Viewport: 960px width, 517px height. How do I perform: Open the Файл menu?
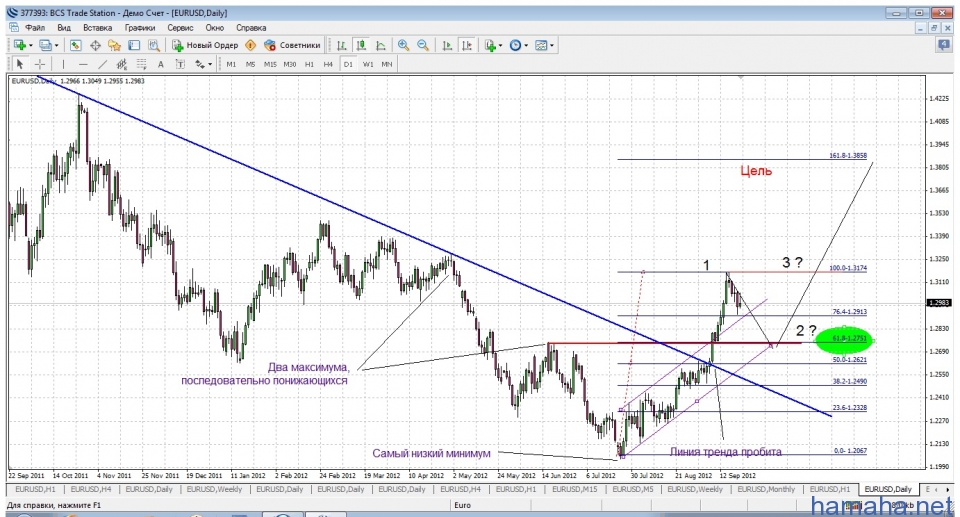coord(35,28)
